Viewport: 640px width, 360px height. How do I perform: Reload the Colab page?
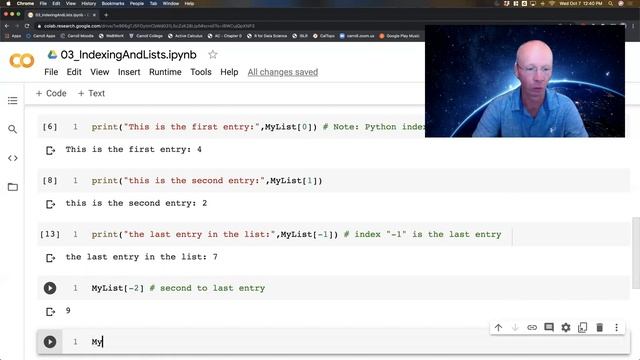27,26
